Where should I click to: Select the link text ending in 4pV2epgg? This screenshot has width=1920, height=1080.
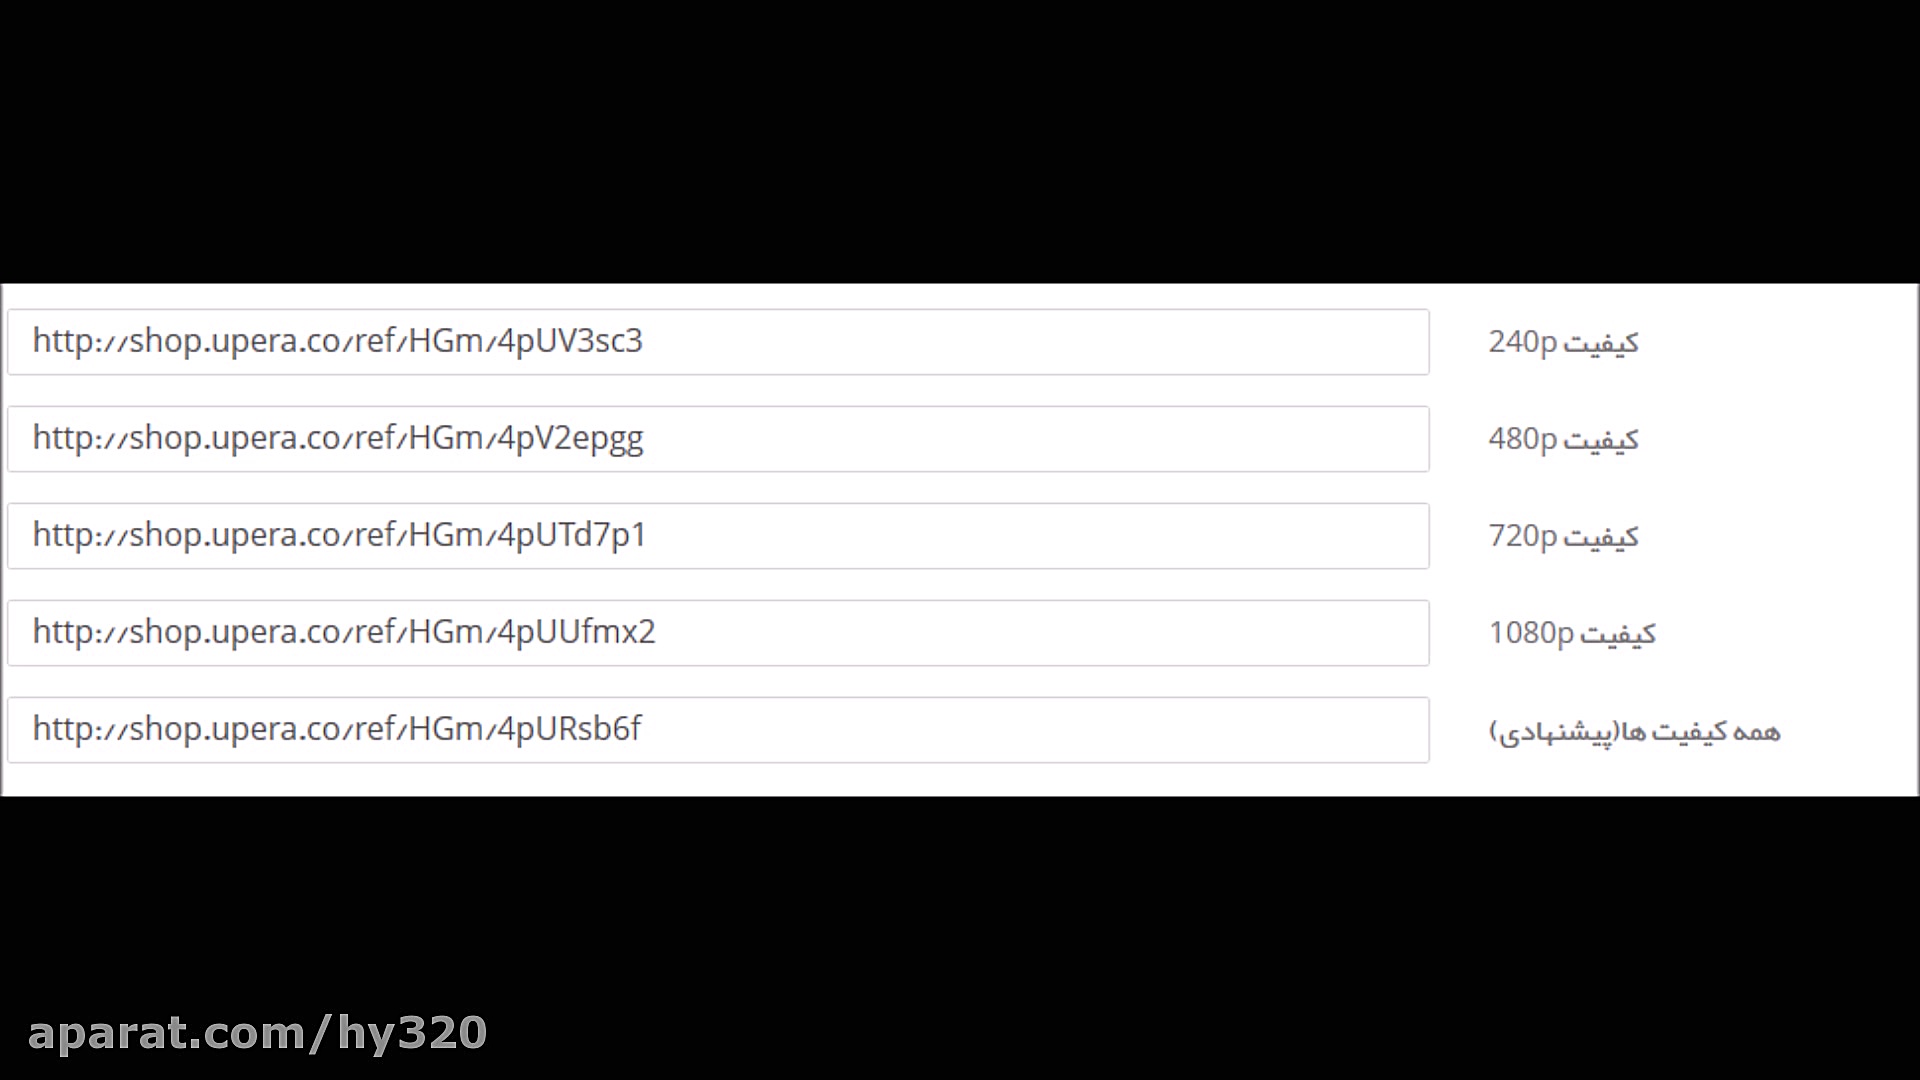click(x=337, y=438)
